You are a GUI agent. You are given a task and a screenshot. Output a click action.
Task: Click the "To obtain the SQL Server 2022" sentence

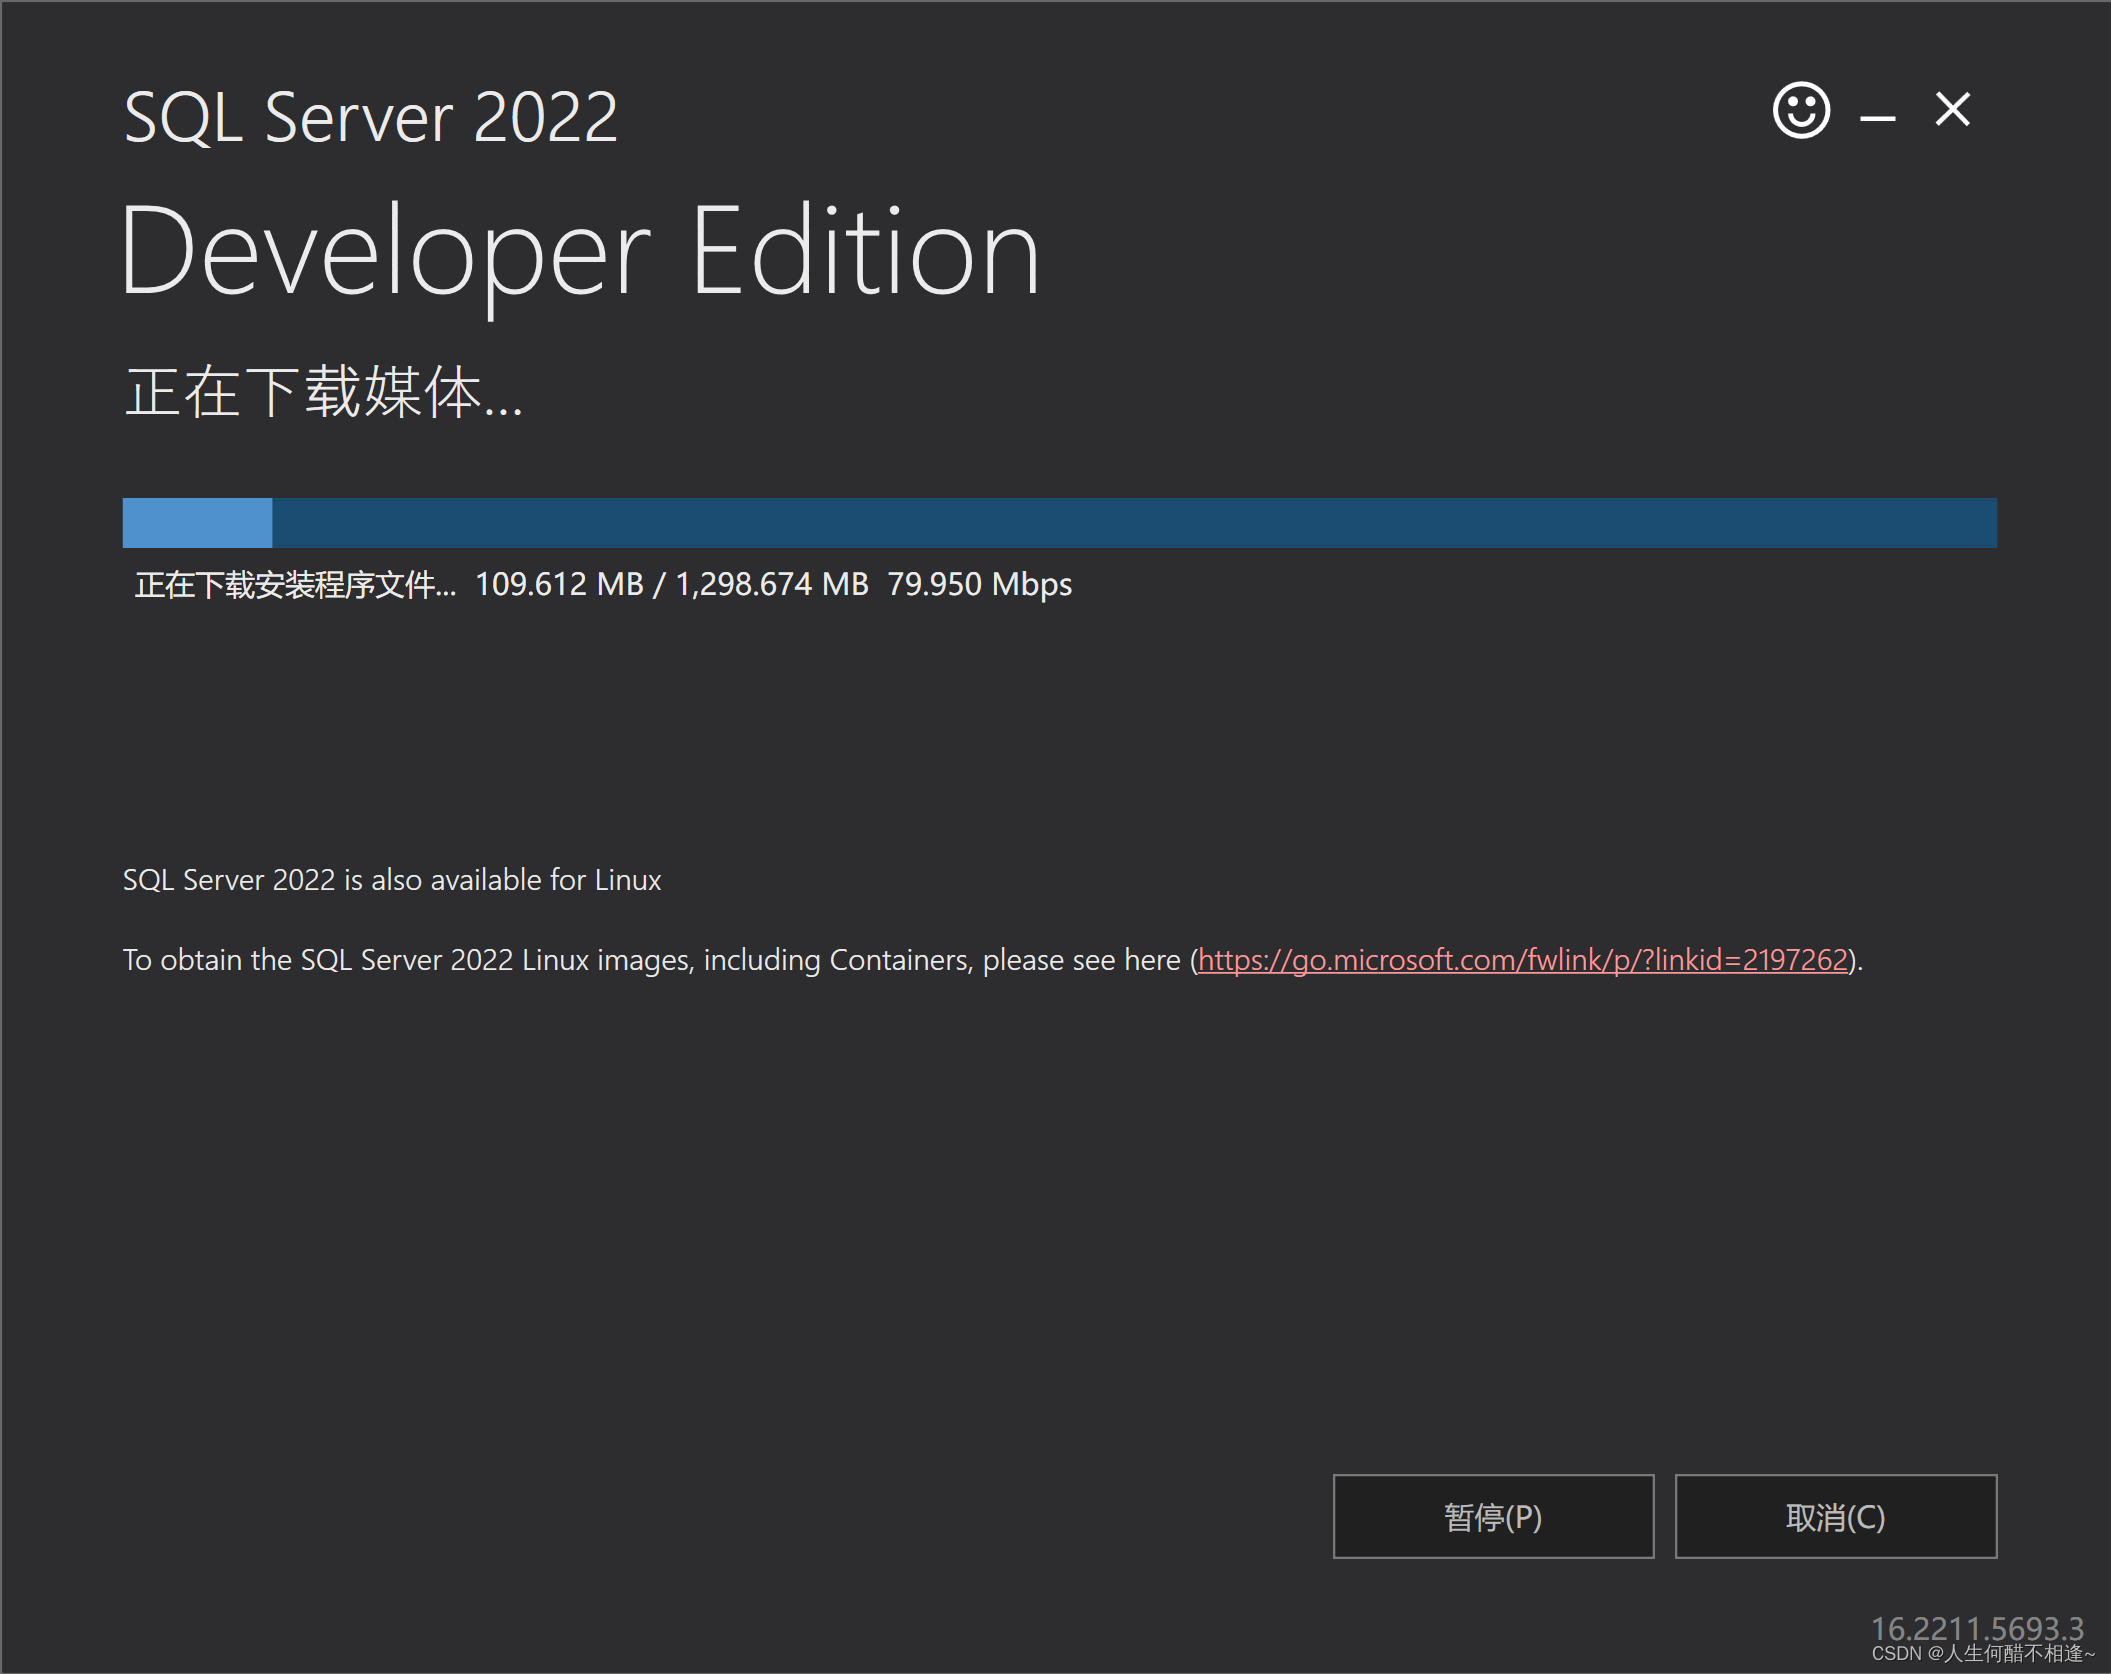click(317, 960)
